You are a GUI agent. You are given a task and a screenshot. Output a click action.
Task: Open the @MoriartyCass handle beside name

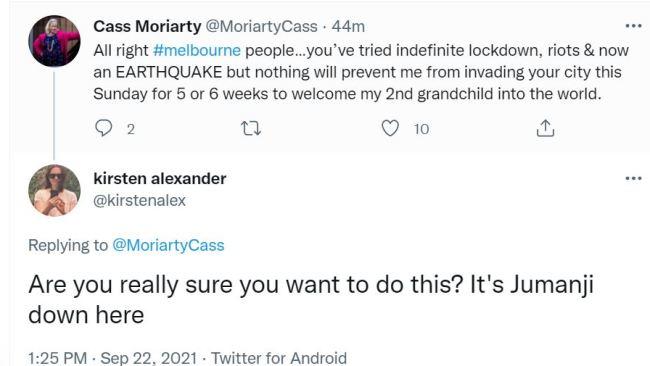point(262,27)
